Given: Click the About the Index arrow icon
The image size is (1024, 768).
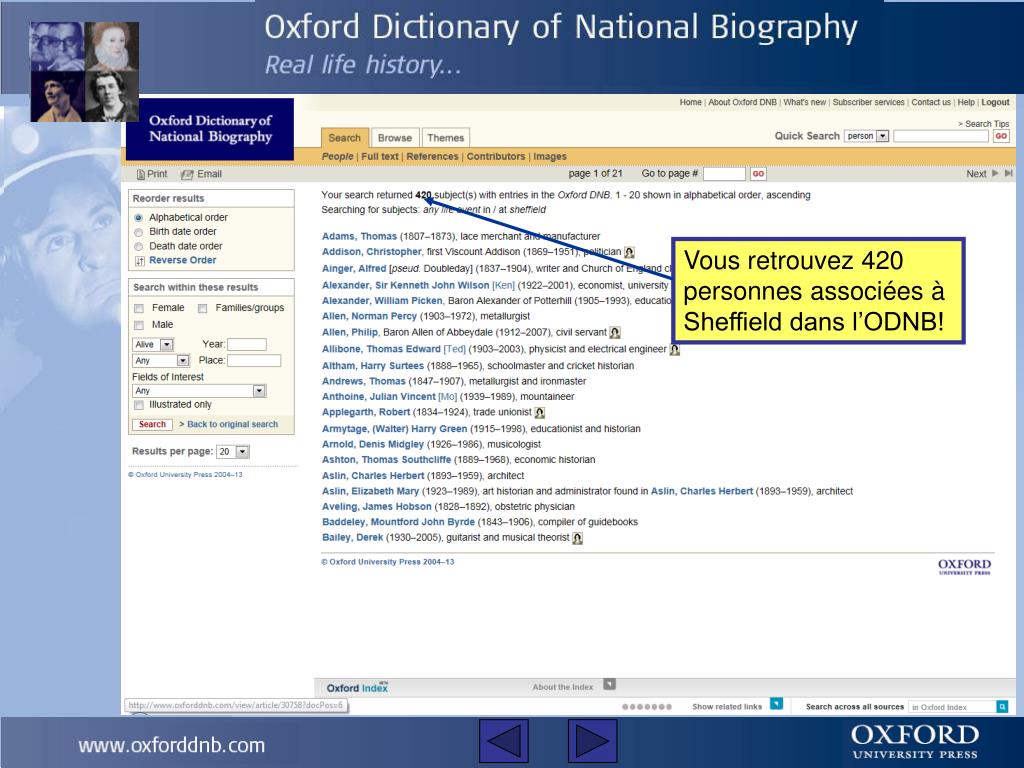Looking at the screenshot, I should tap(609, 684).
